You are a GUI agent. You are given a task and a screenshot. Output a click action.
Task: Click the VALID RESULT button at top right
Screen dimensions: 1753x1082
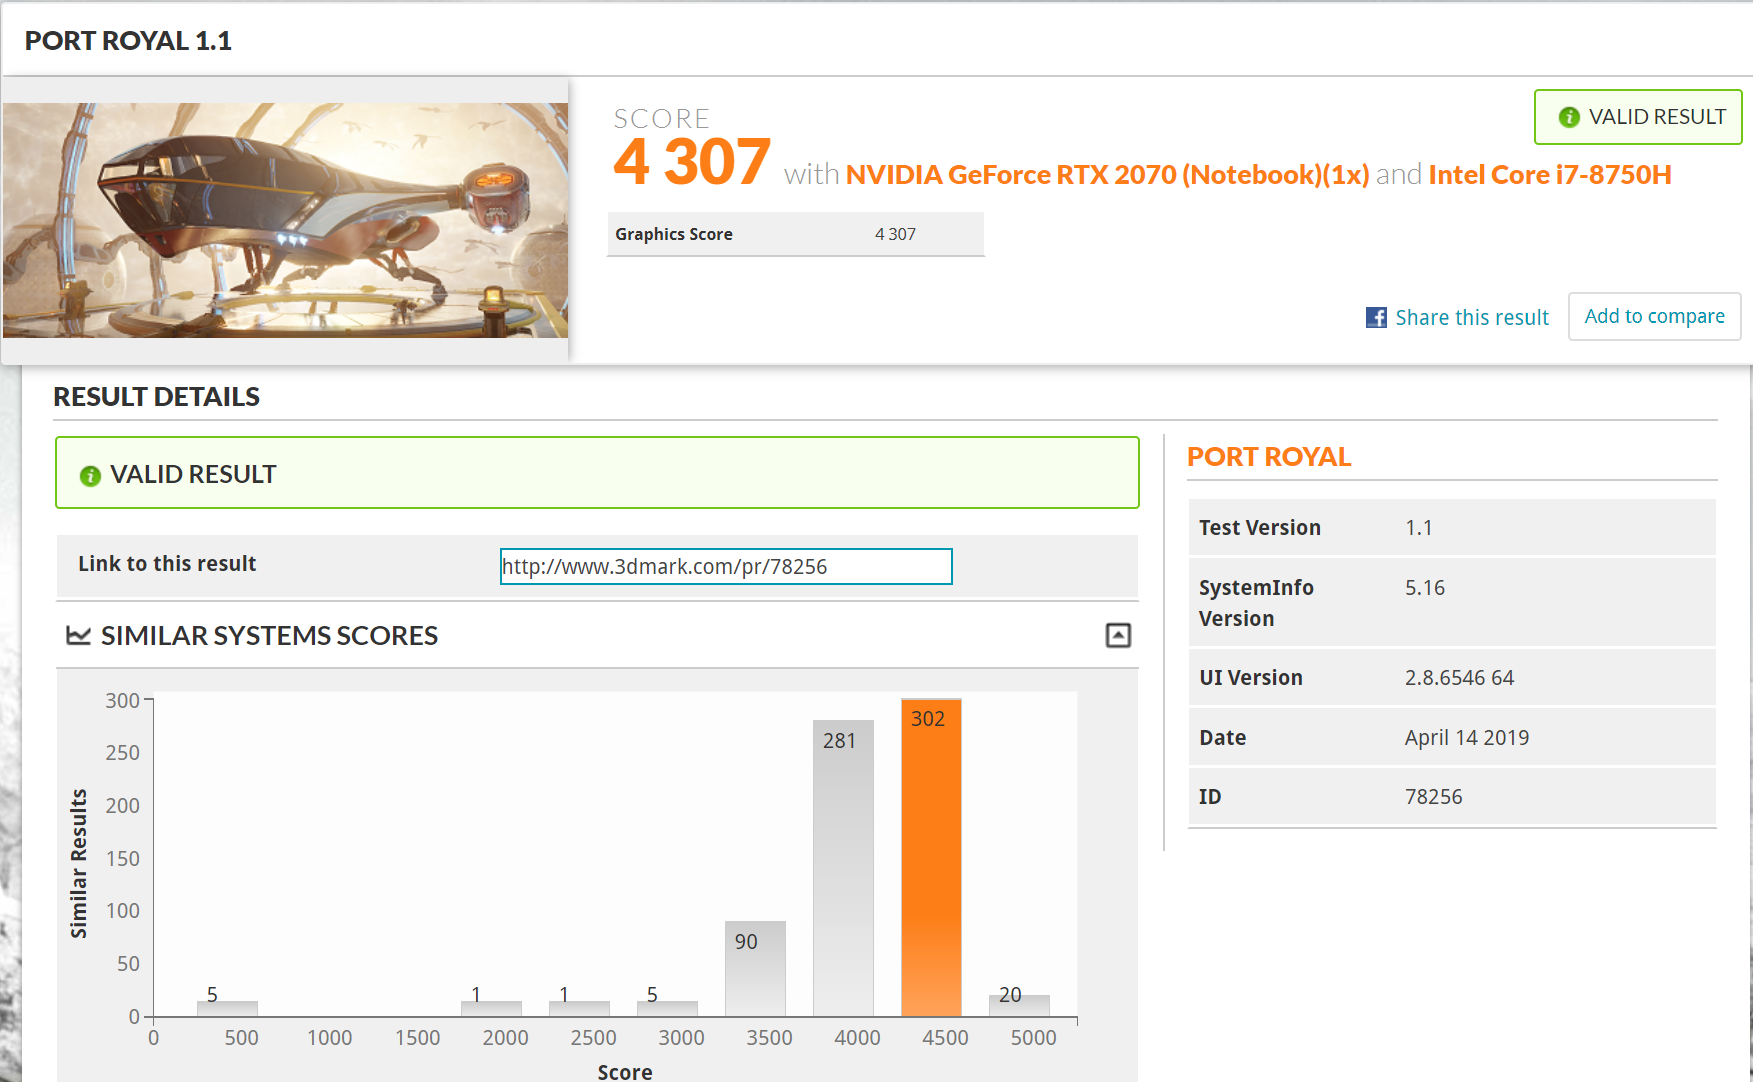pos(1638,117)
